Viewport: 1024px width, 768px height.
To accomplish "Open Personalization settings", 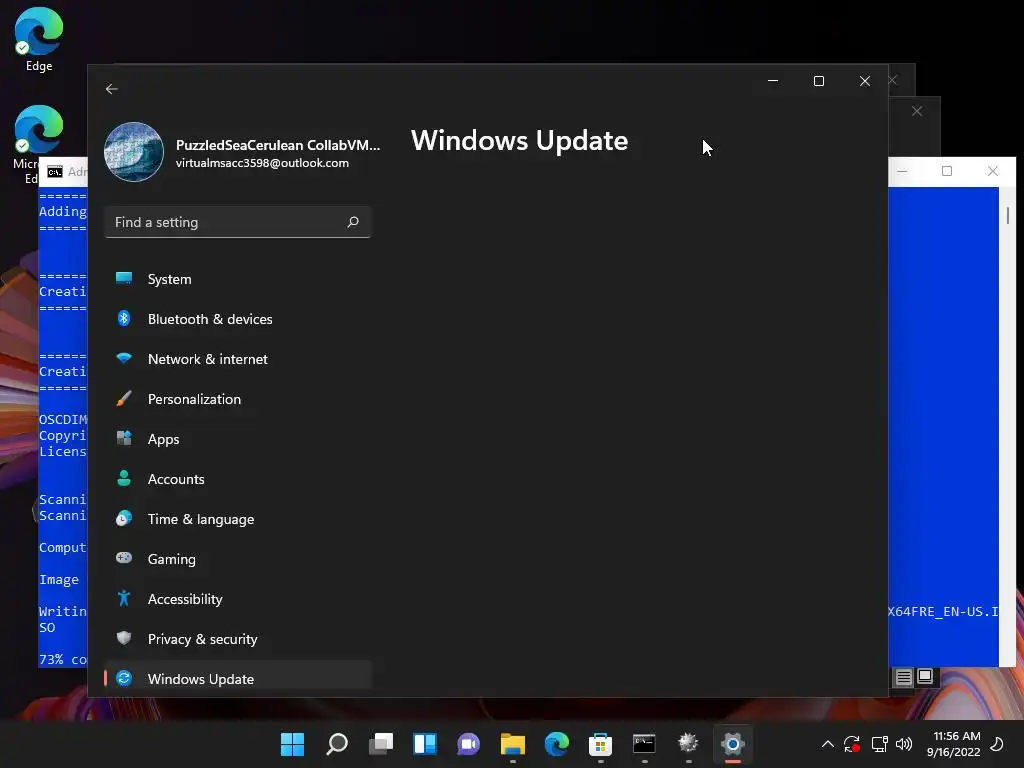I will click(238, 399).
